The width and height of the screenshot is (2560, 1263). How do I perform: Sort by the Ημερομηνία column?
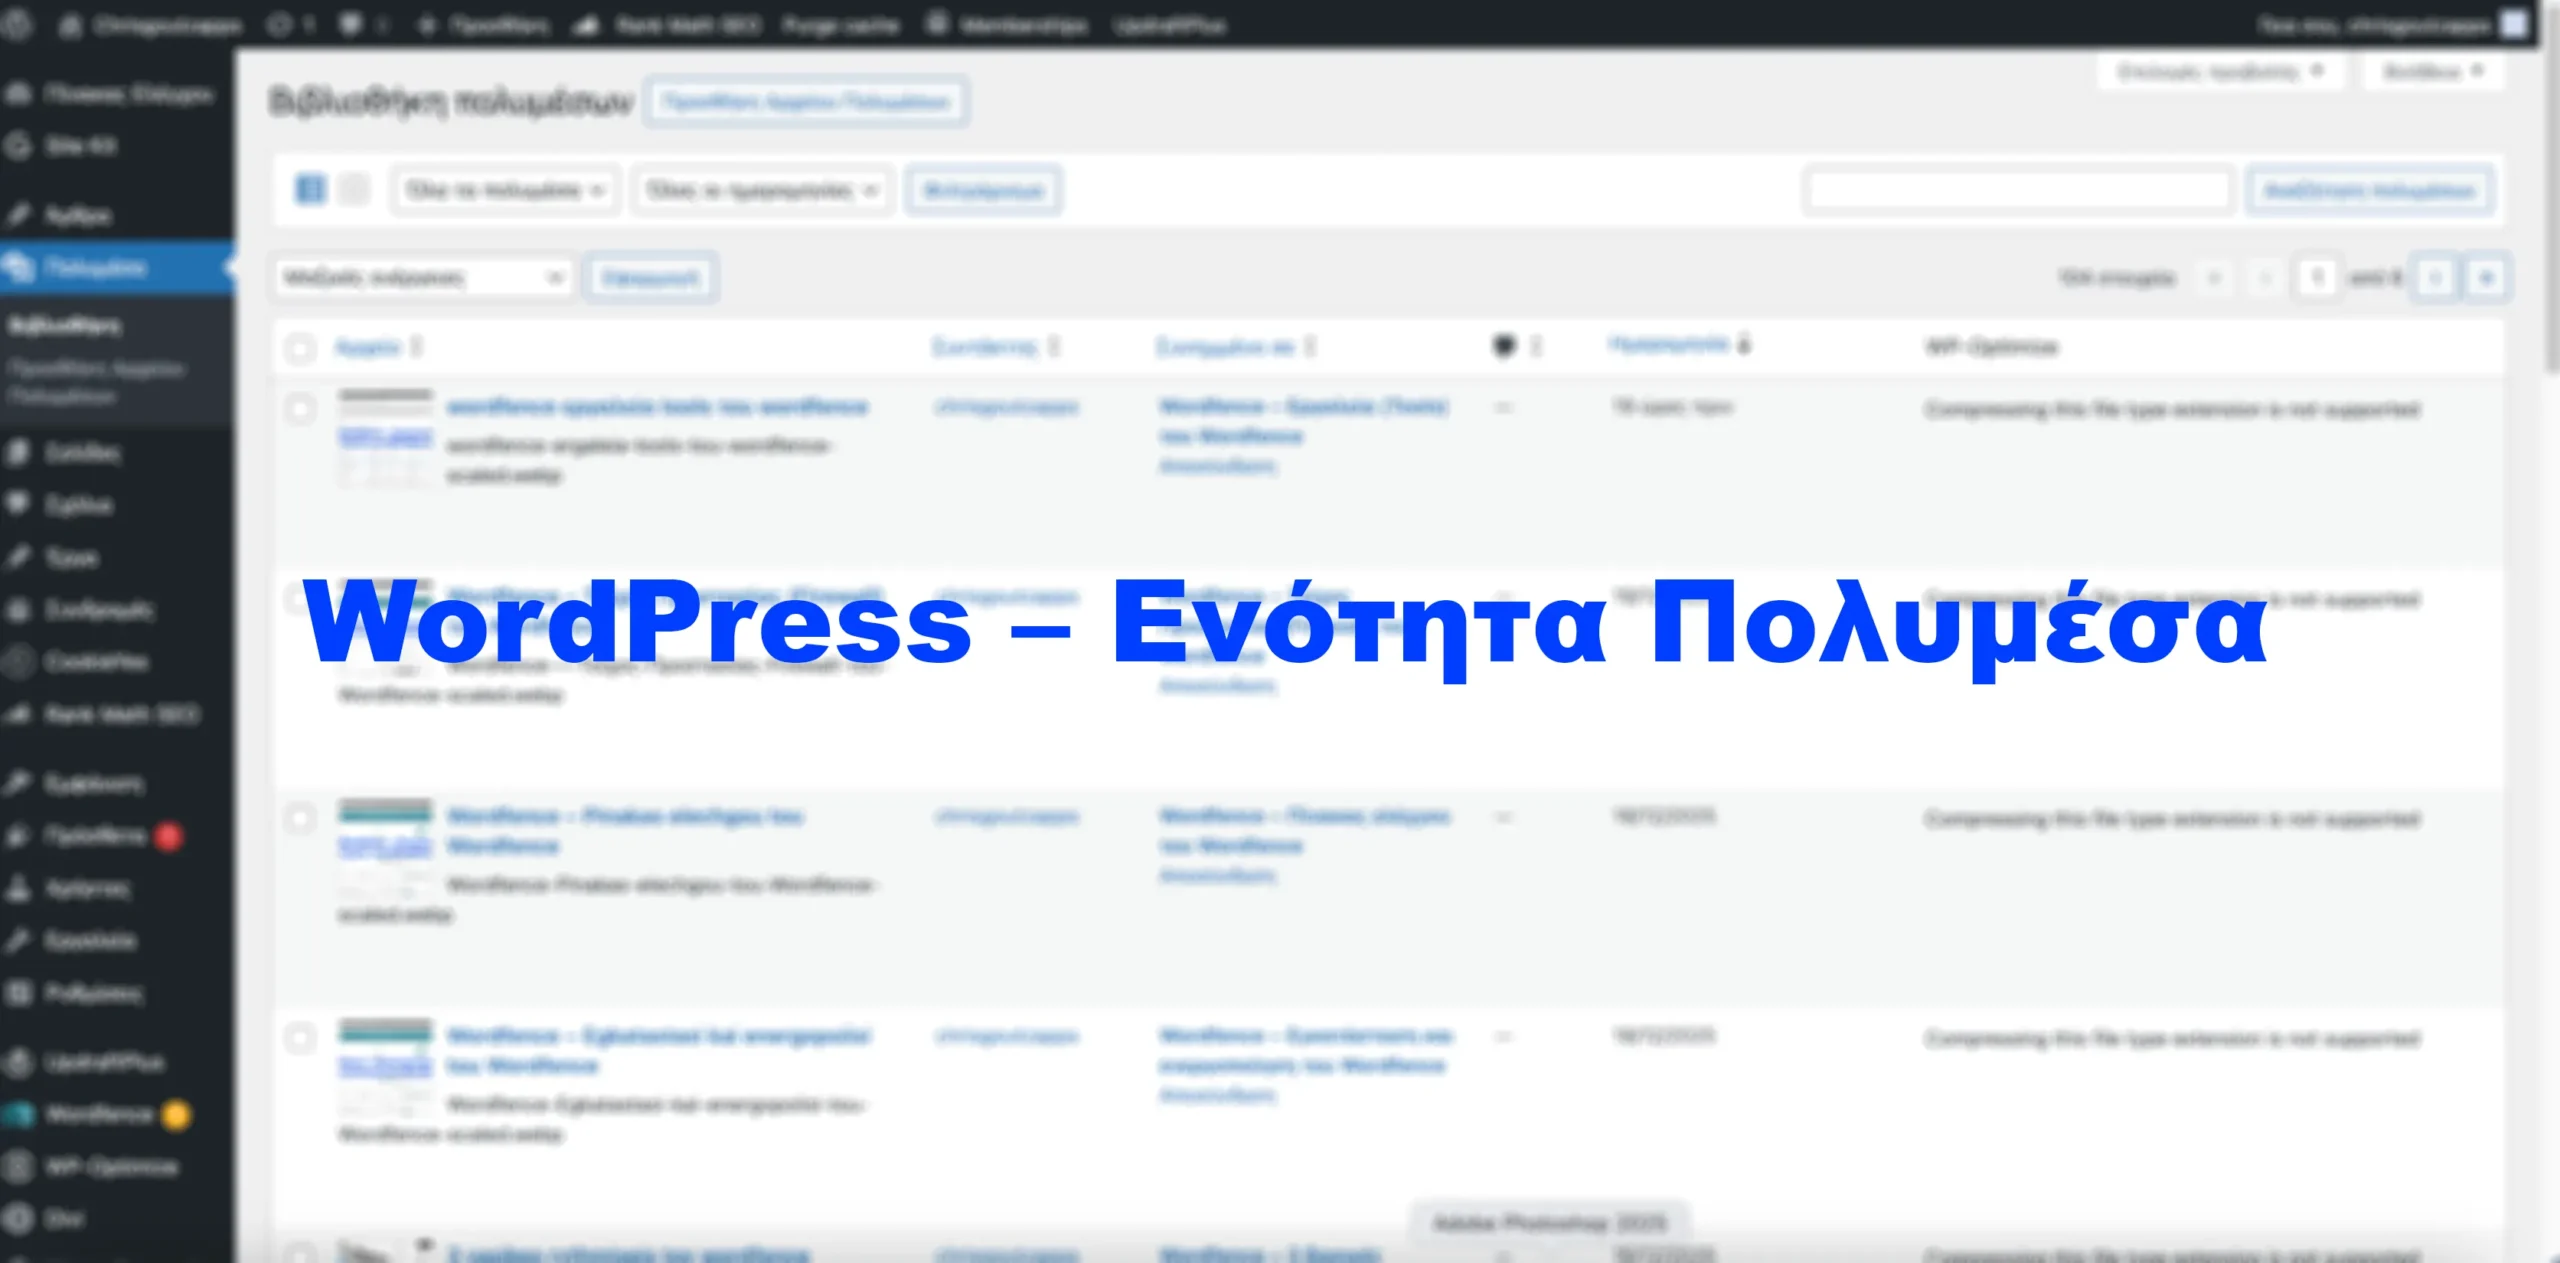coord(1679,345)
